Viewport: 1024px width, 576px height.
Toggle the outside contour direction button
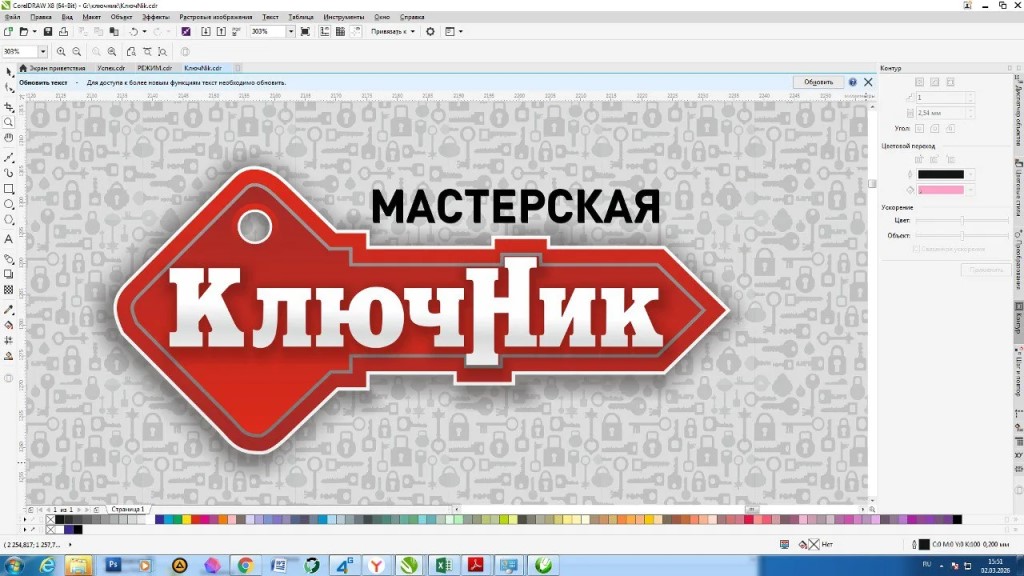click(950, 81)
